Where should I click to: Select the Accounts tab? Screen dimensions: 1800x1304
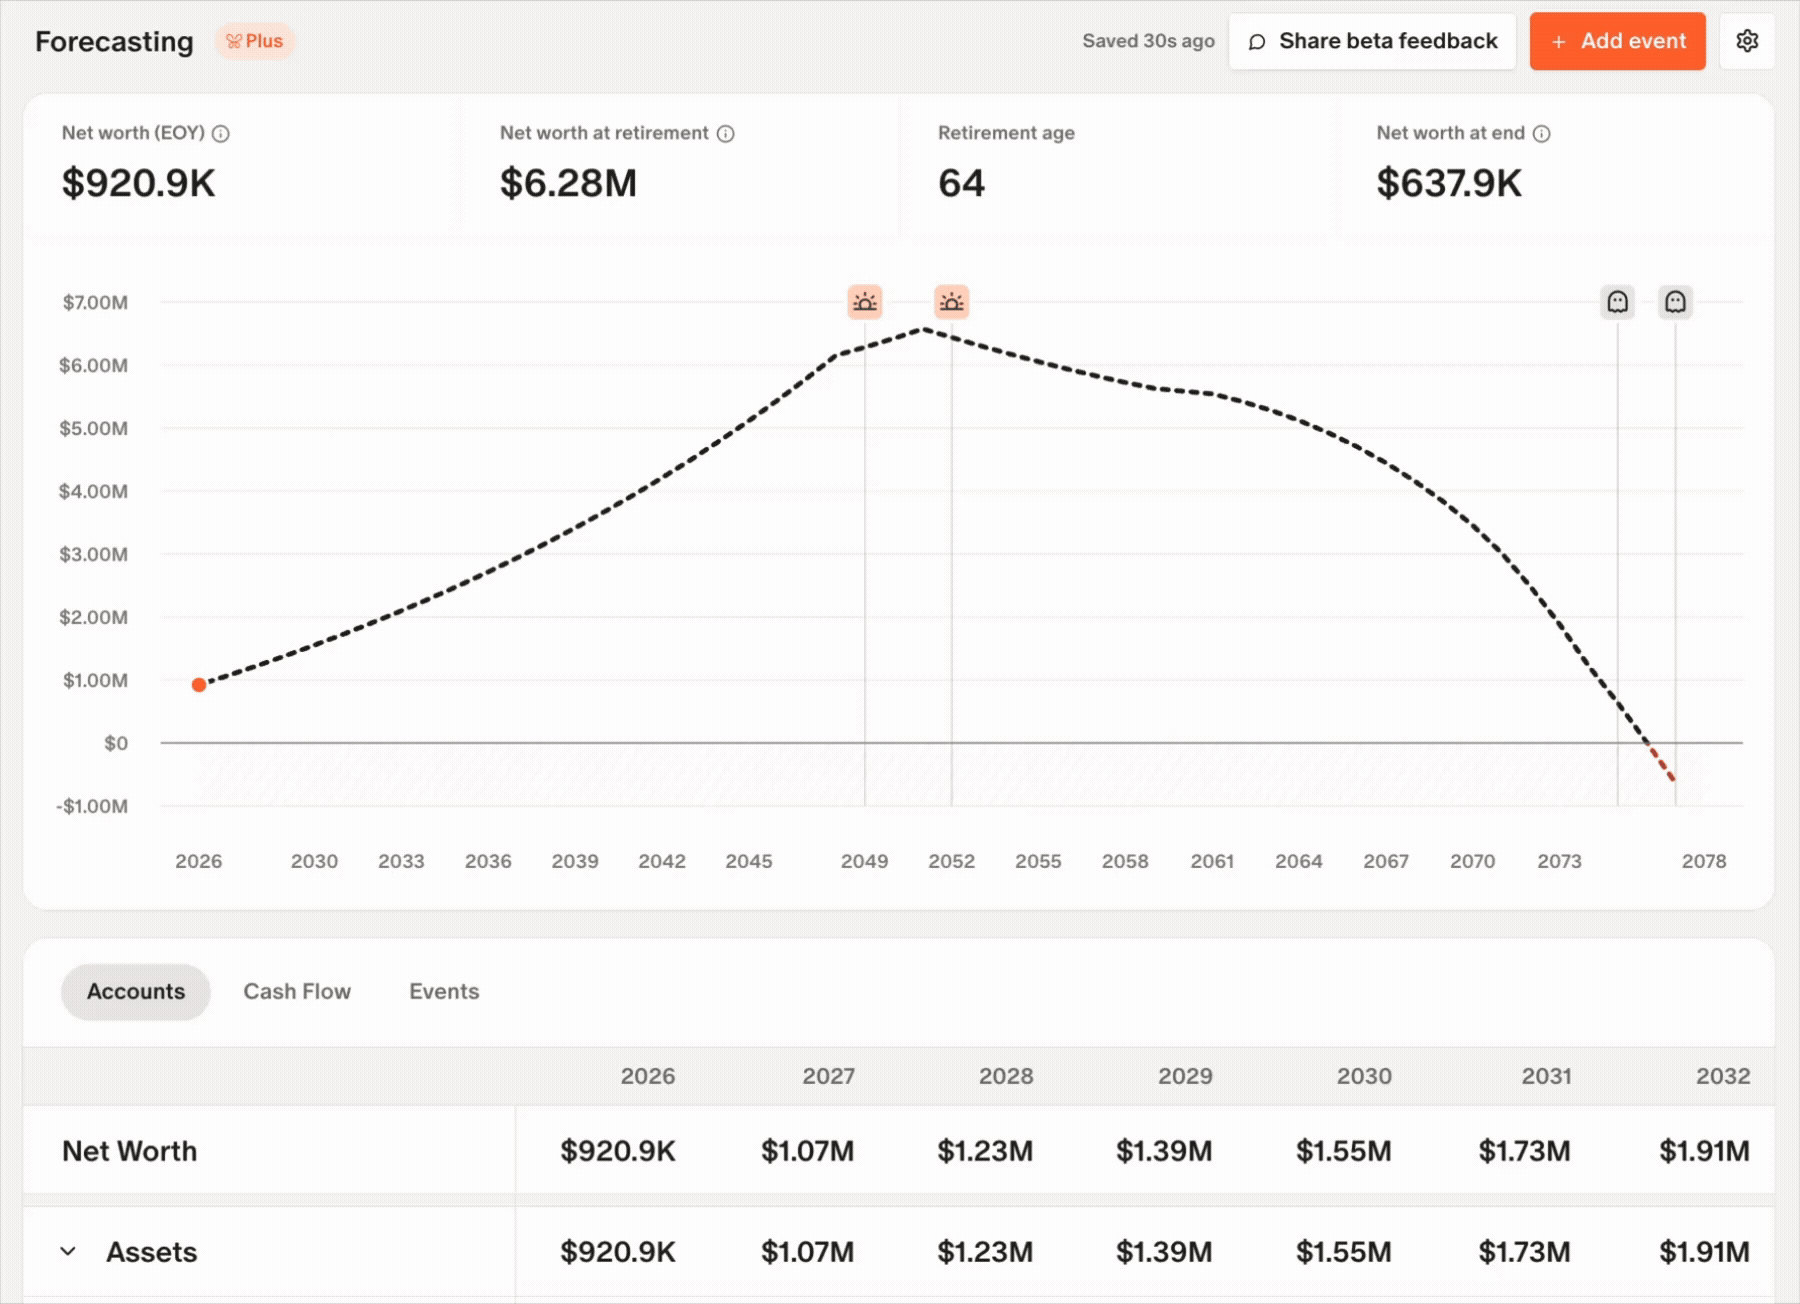pyautogui.click(x=136, y=991)
